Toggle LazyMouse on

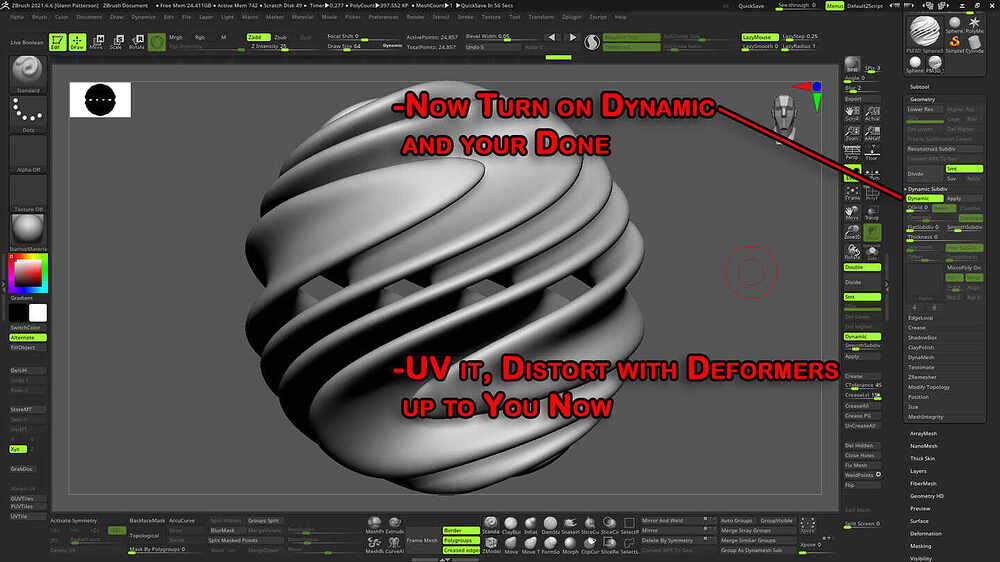tap(759, 37)
